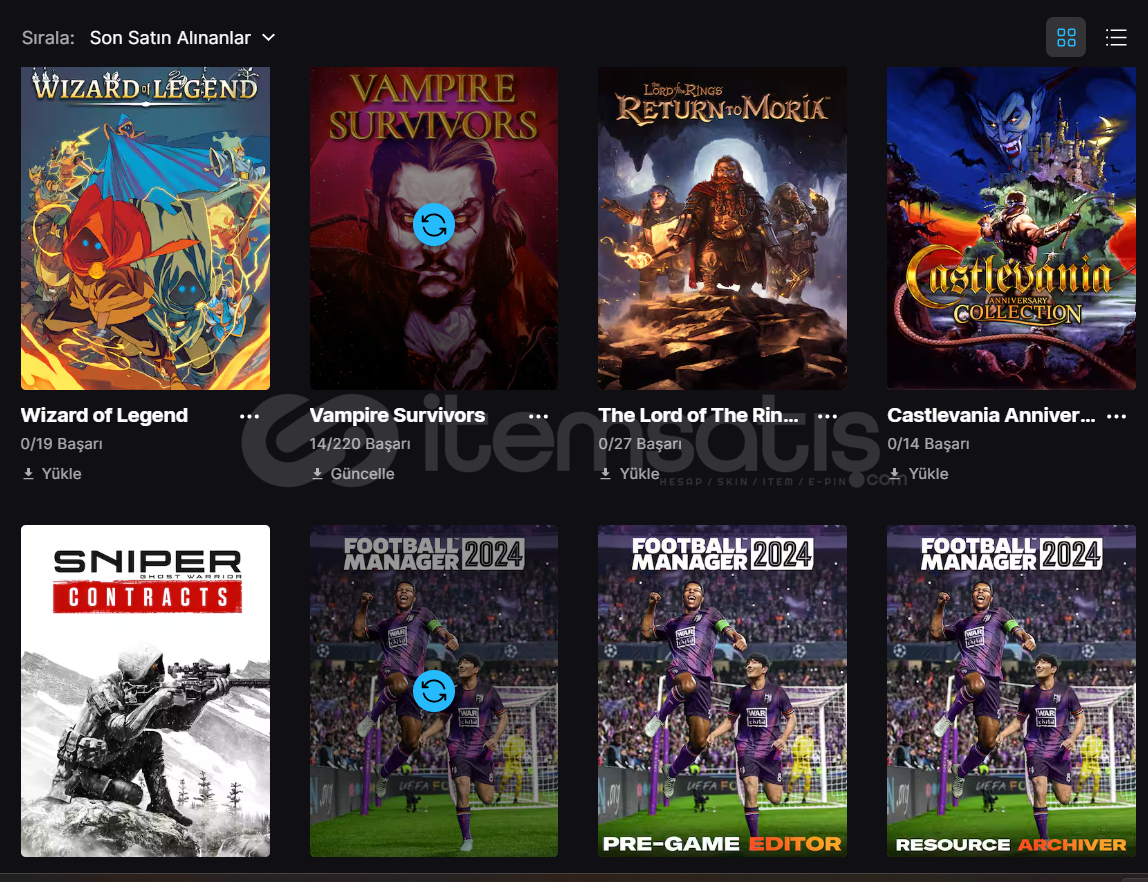
Task: Open the Sniper Contracts cover
Action: click(145, 690)
